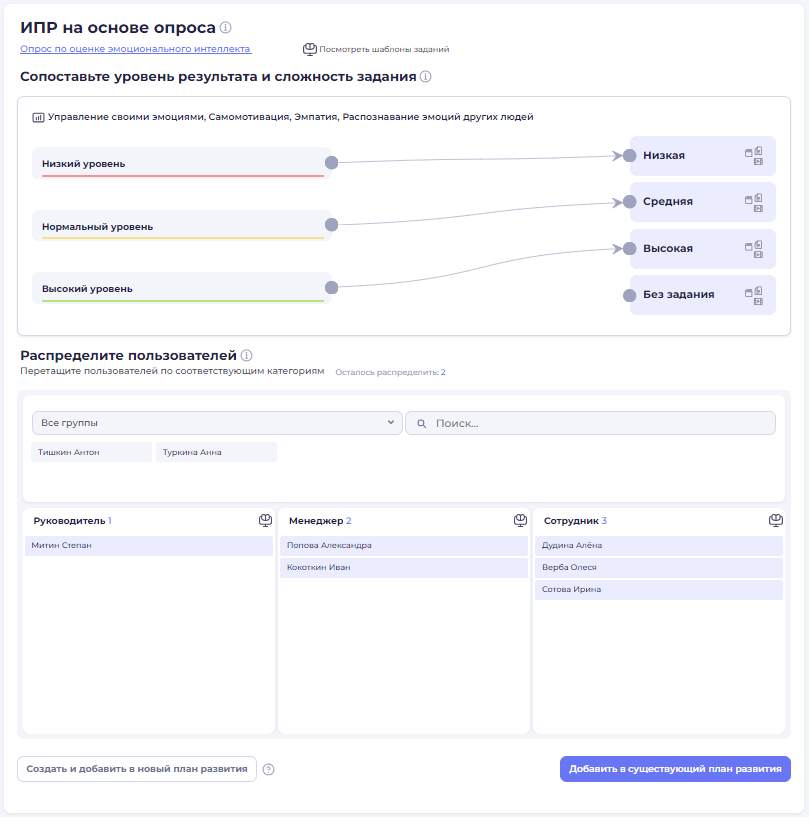The width and height of the screenshot is (809, 825).
Task: Select Попова Александра in Менеджер column
Action: point(403,546)
